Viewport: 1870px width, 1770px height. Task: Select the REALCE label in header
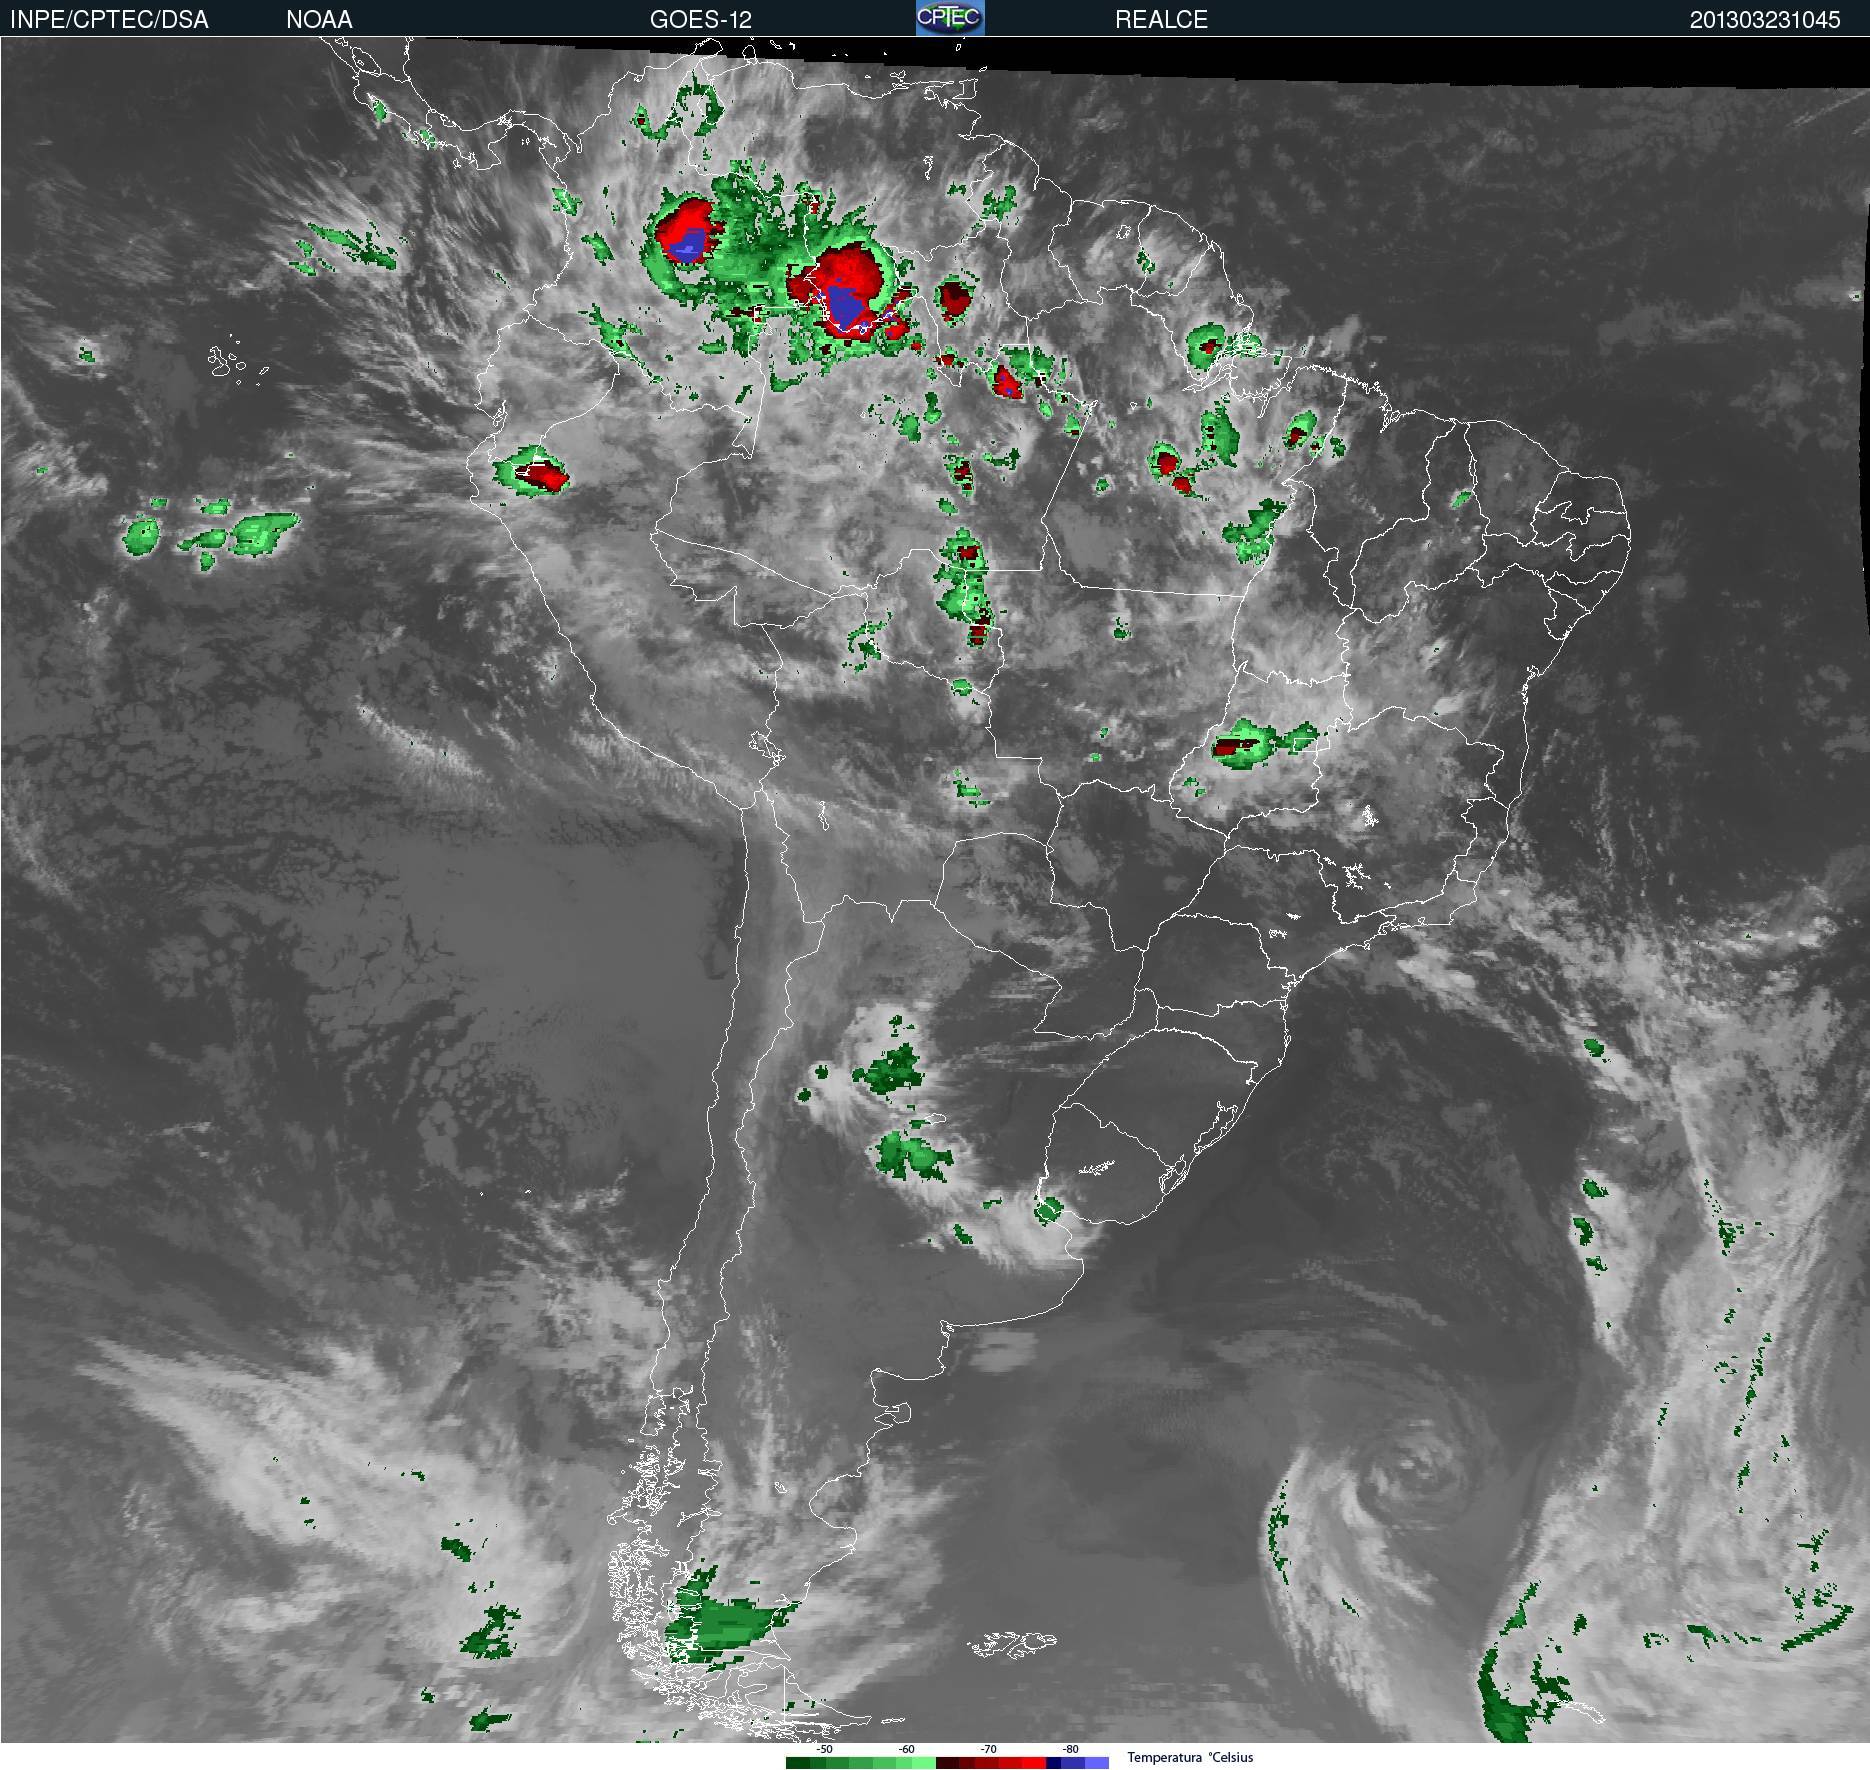point(1161,19)
